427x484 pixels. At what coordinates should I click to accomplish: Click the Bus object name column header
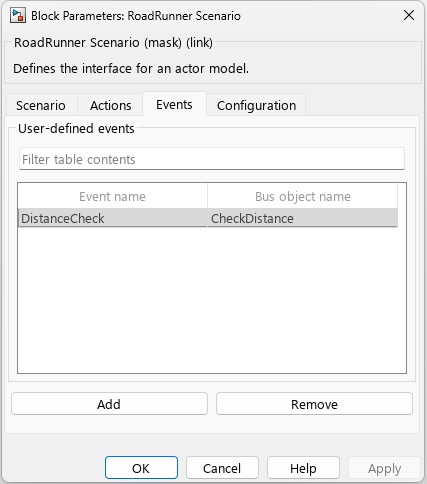coord(302,196)
